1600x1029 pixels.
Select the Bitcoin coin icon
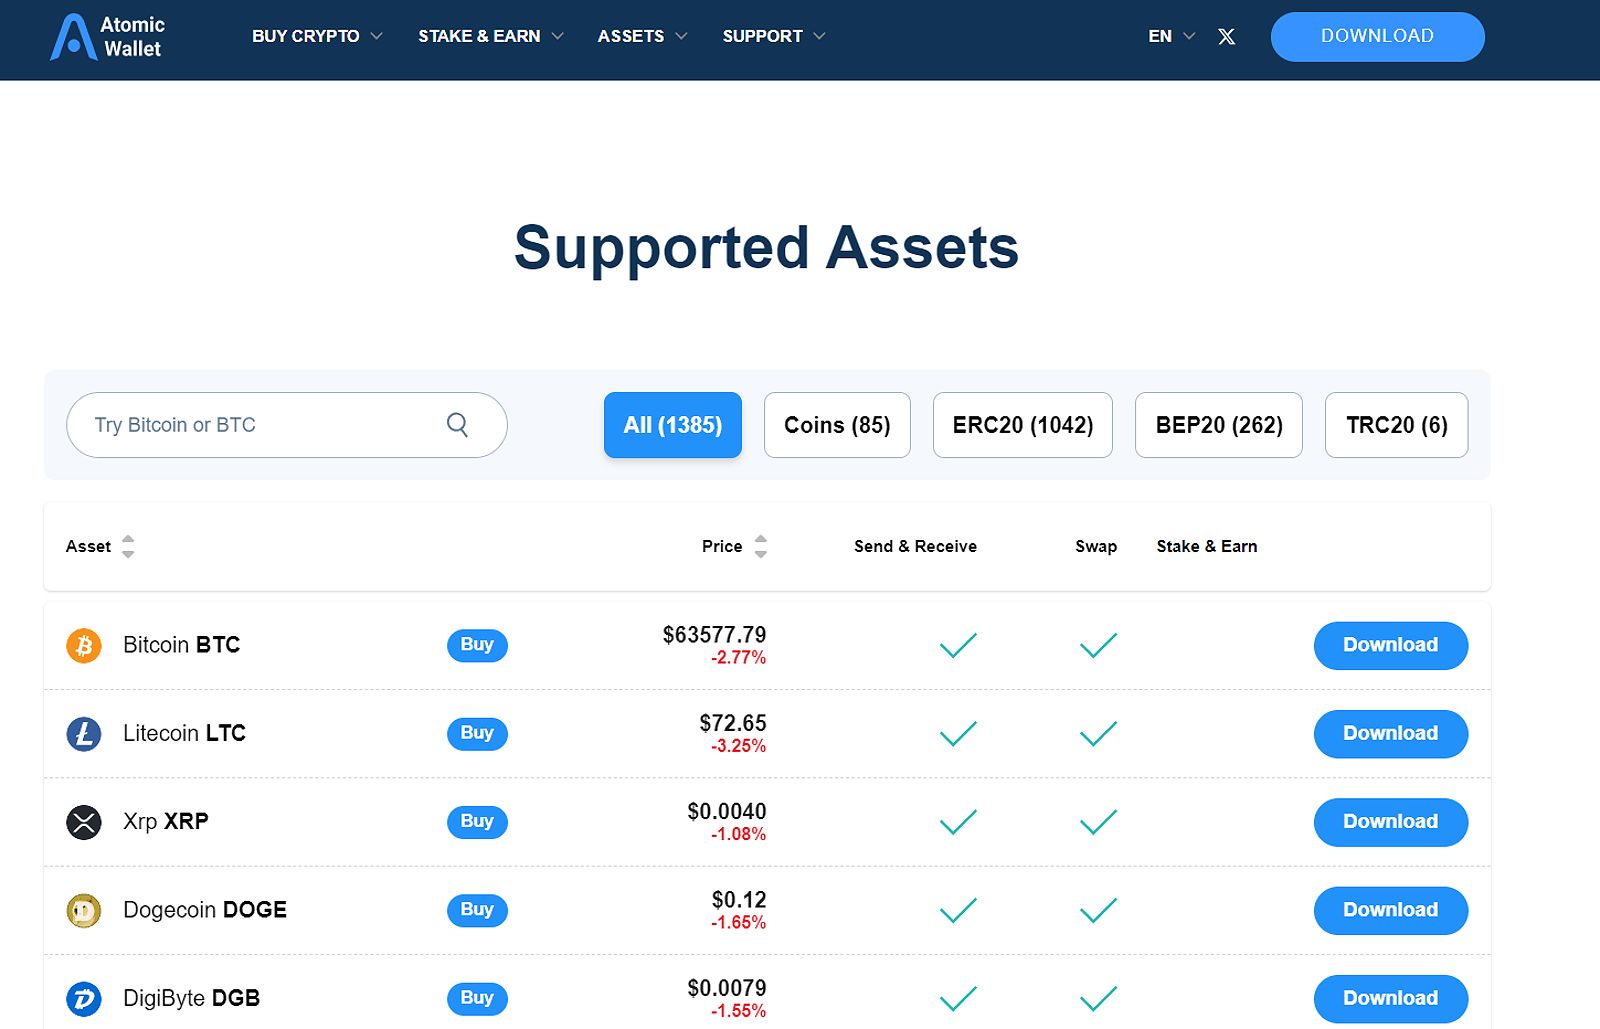pos(84,645)
